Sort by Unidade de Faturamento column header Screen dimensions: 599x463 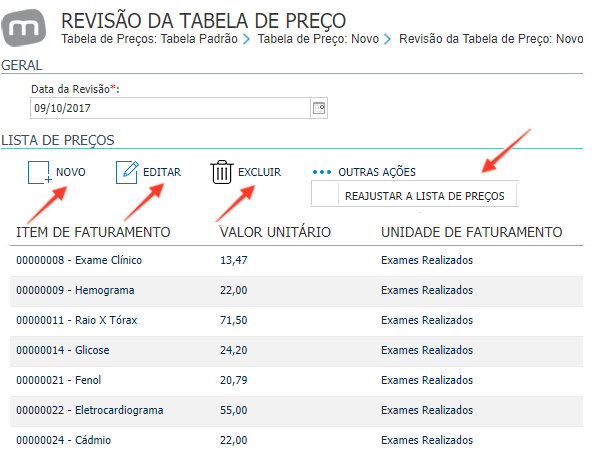pyautogui.click(x=471, y=232)
